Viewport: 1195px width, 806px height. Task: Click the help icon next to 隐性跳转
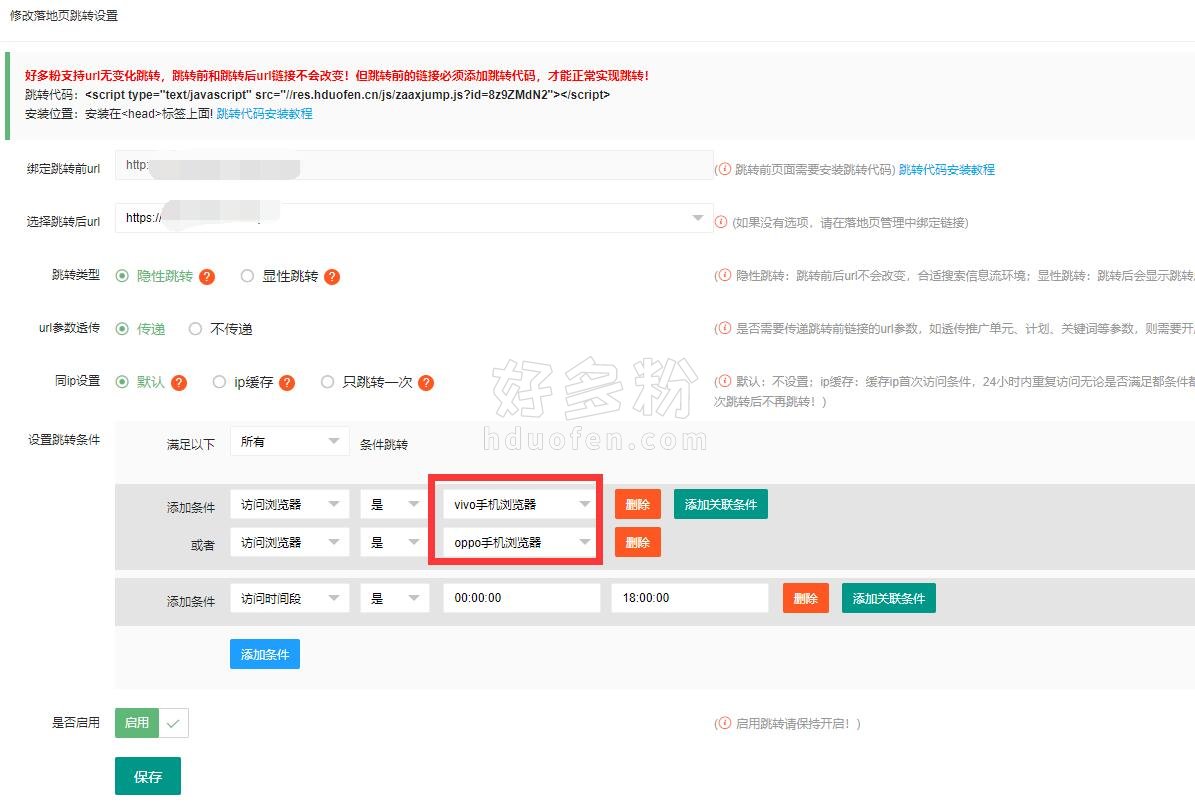[207, 277]
